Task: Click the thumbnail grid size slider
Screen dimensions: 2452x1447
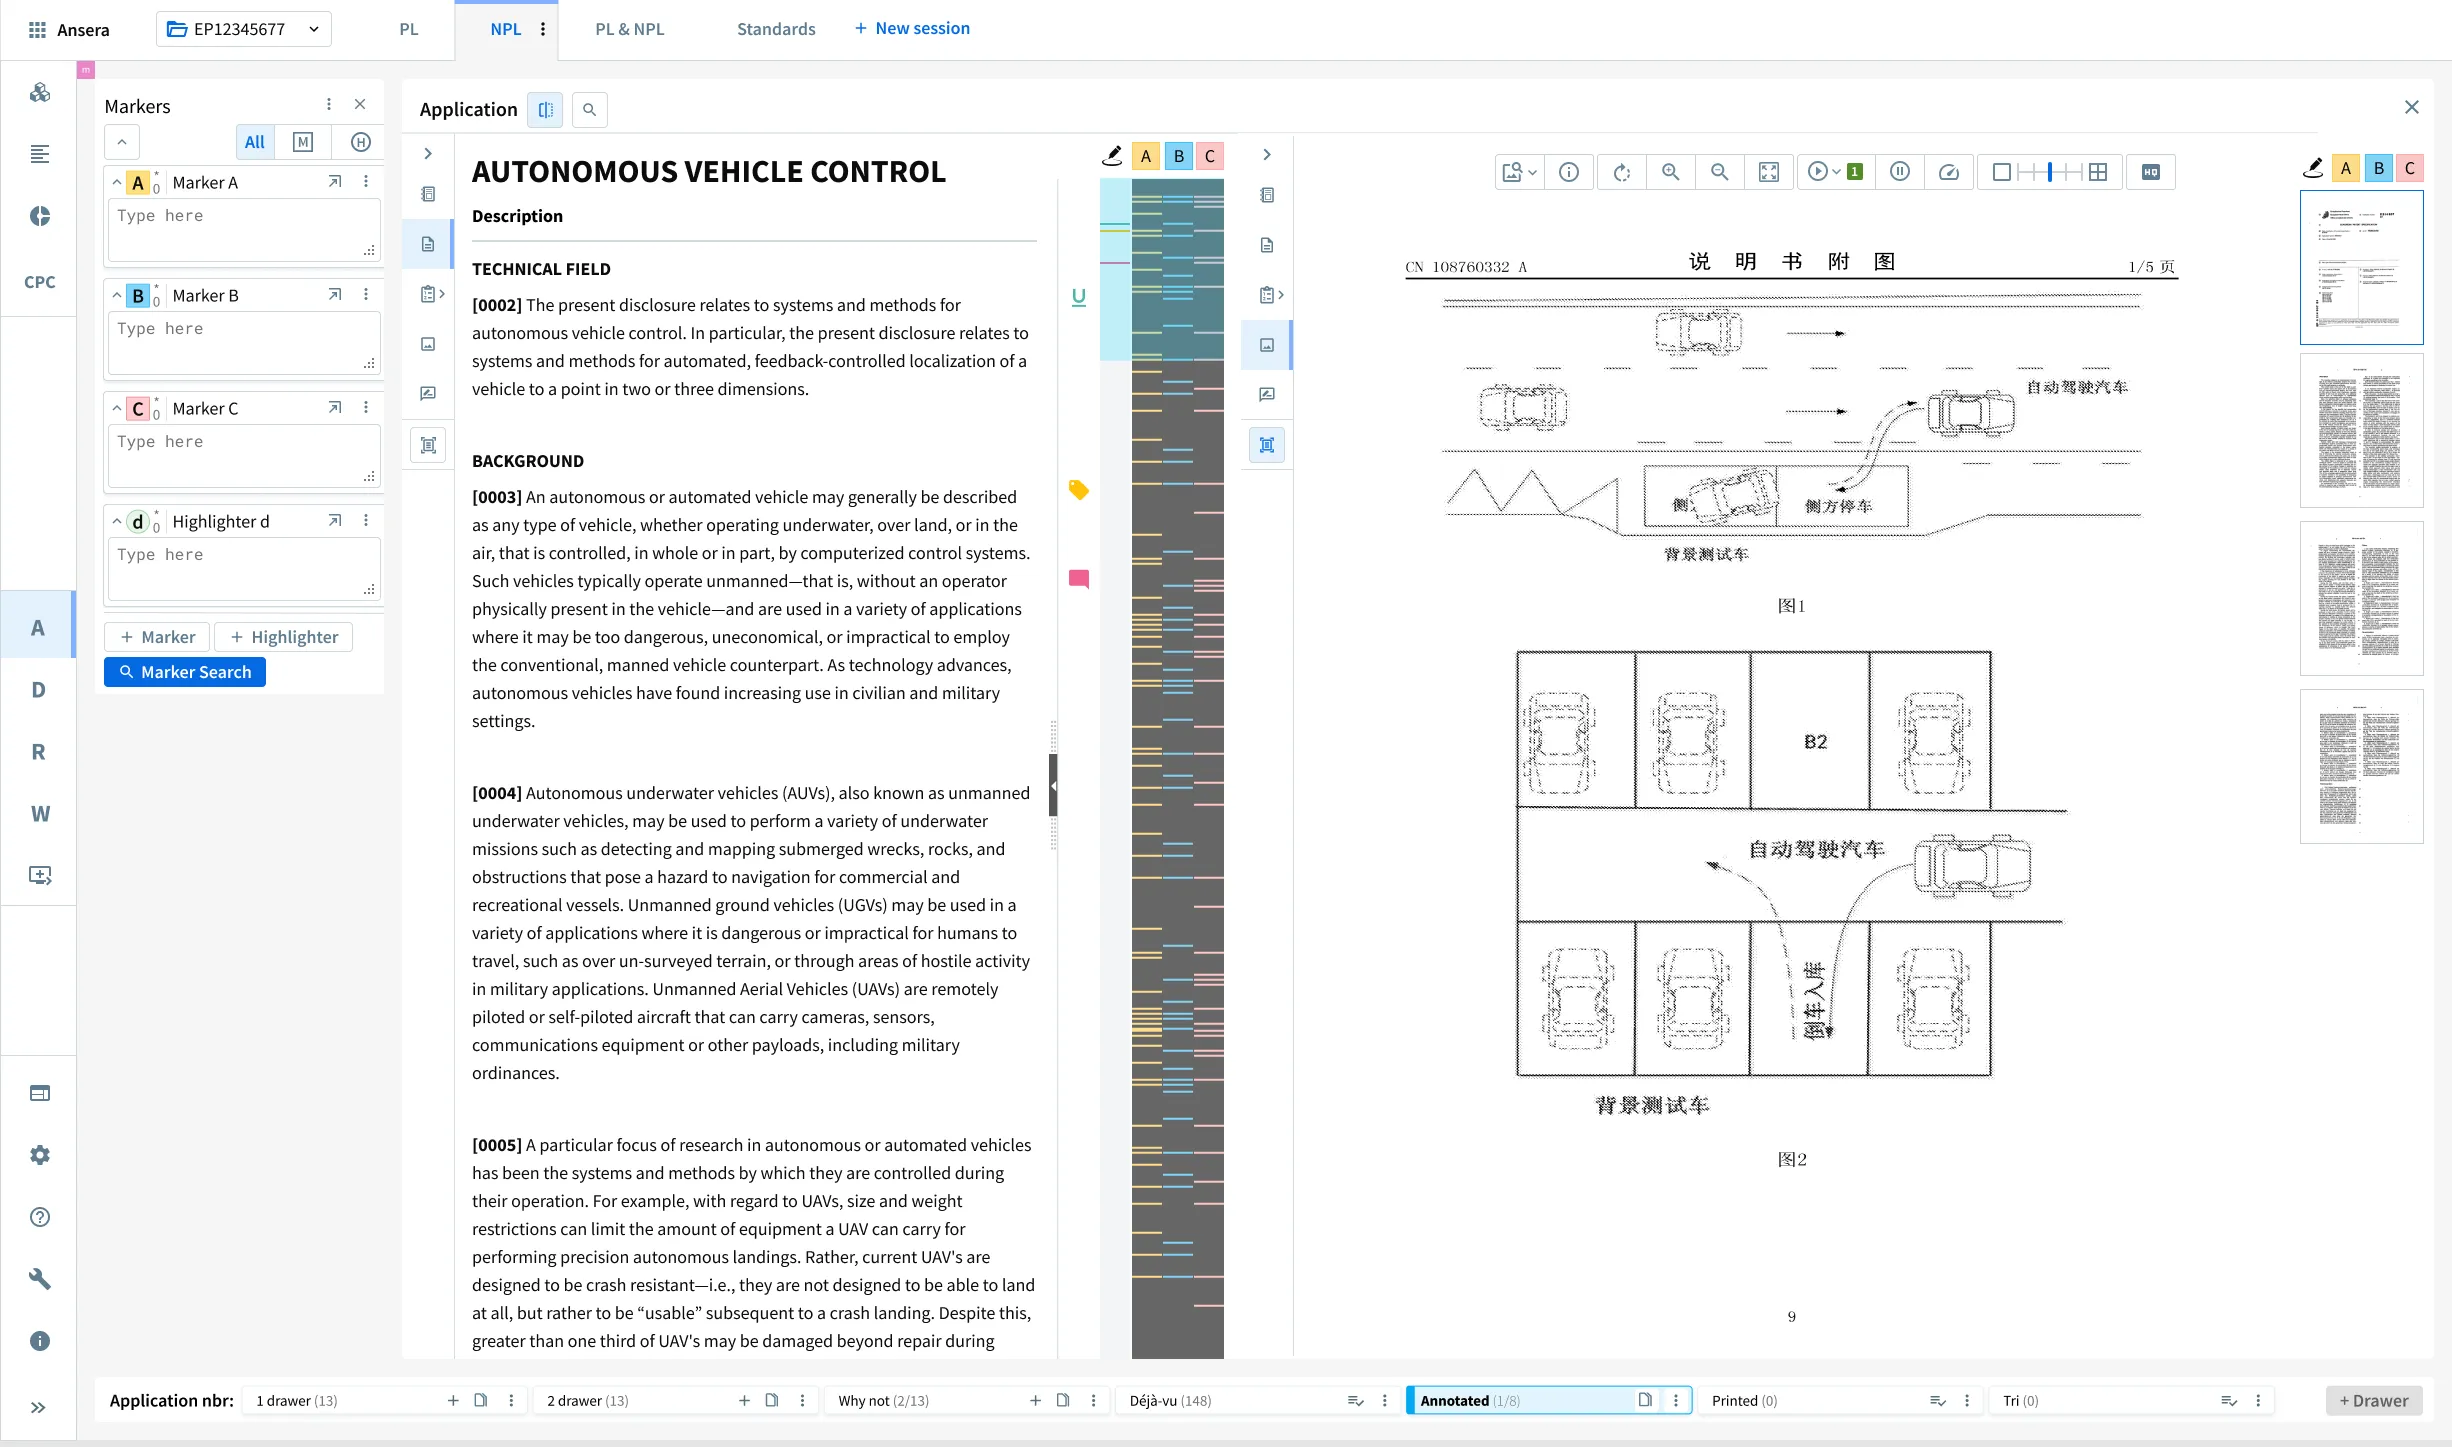Action: pyautogui.click(x=2050, y=172)
